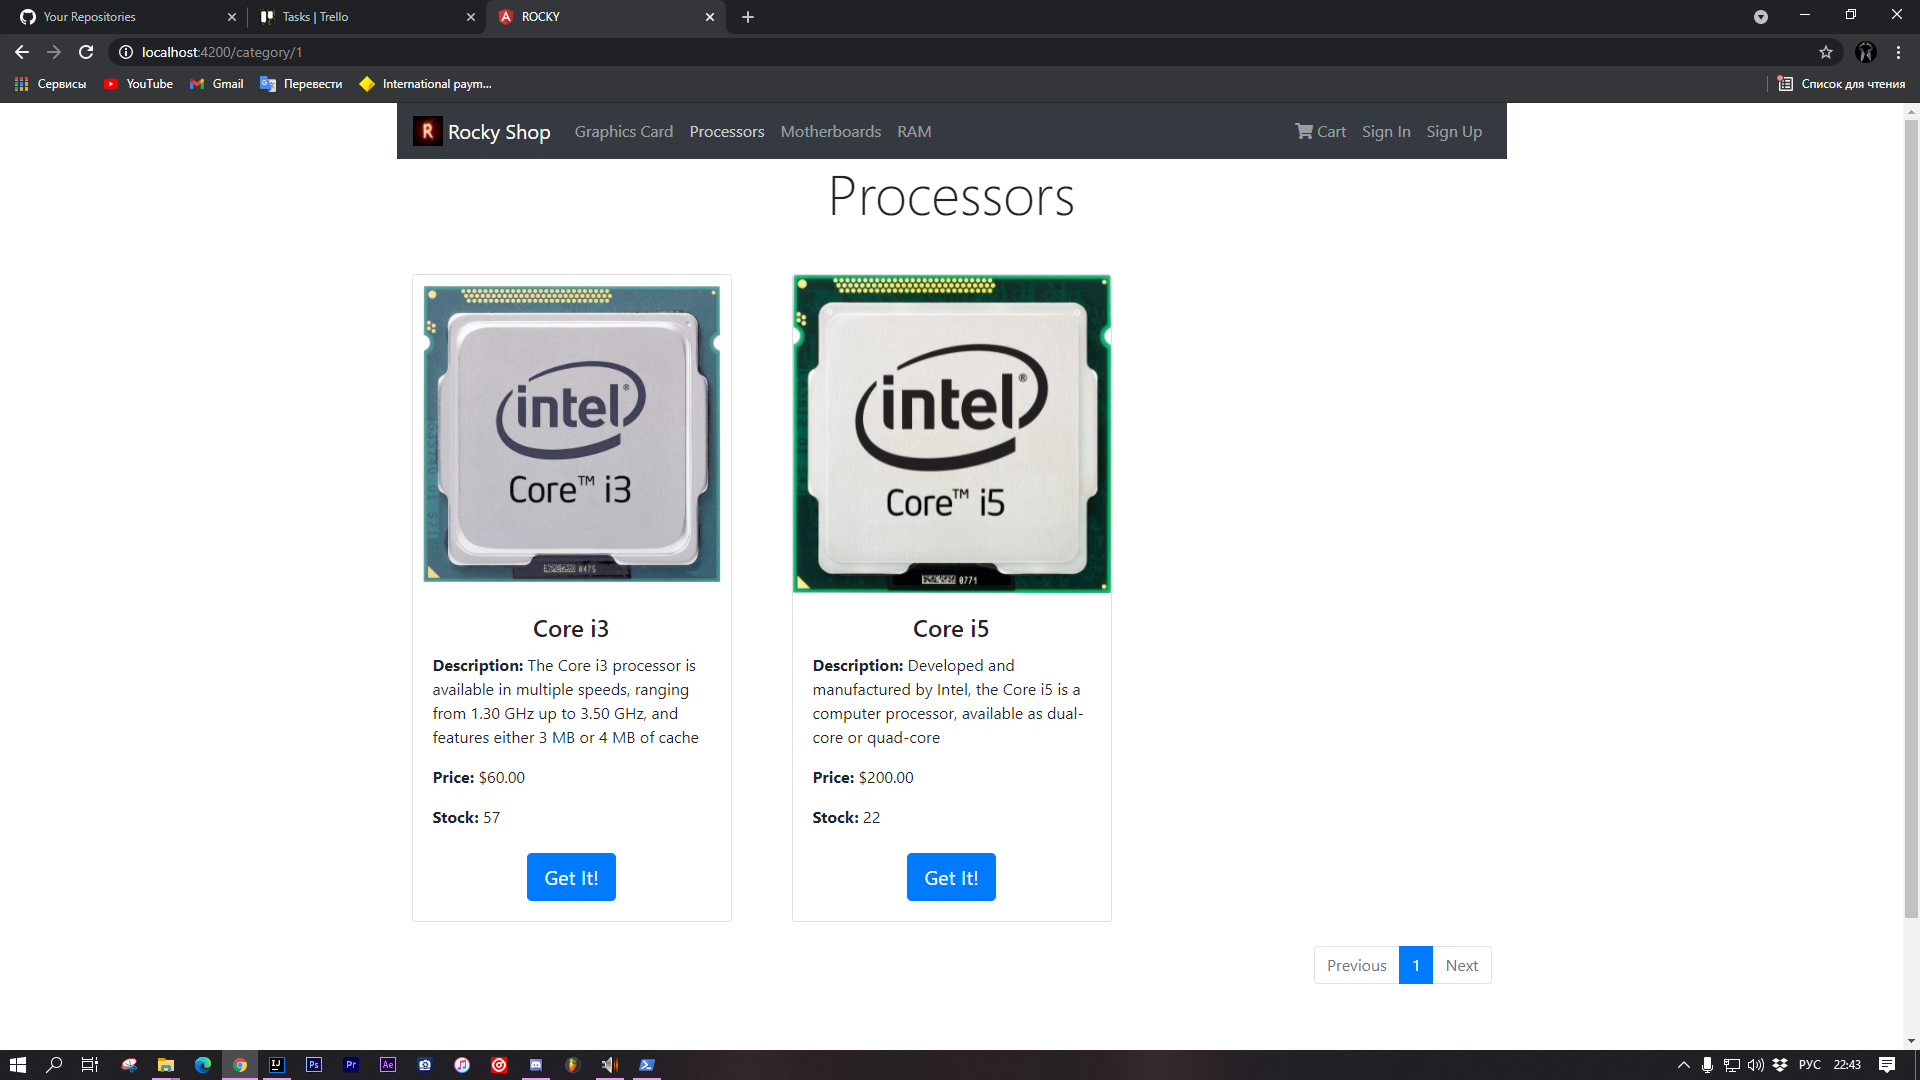Switch to the Tasks | Trello tab
Screen dimensions: 1920x1080
point(365,17)
